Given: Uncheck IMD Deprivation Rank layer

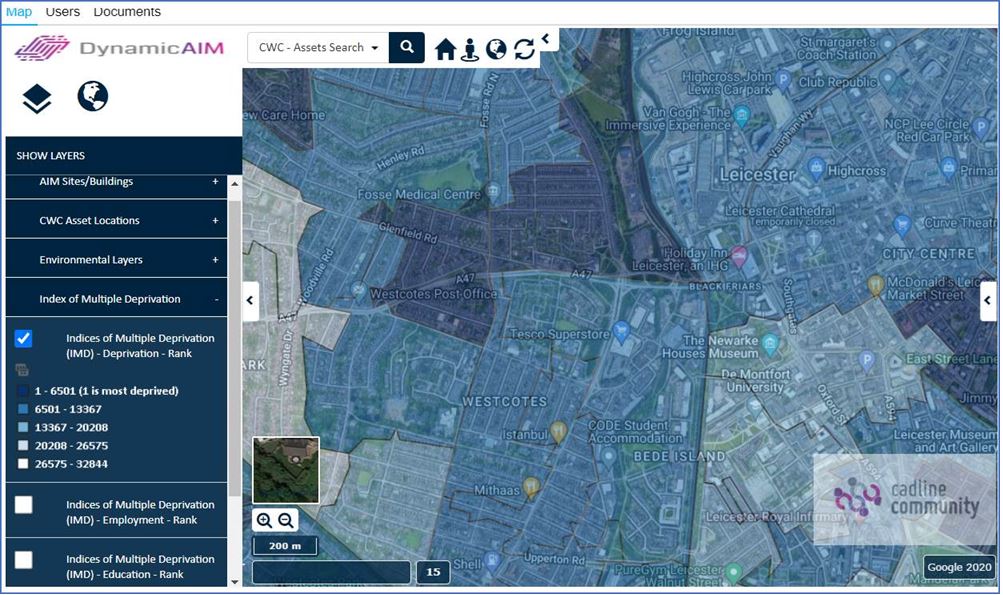Looking at the screenshot, I should tap(24, 338).
